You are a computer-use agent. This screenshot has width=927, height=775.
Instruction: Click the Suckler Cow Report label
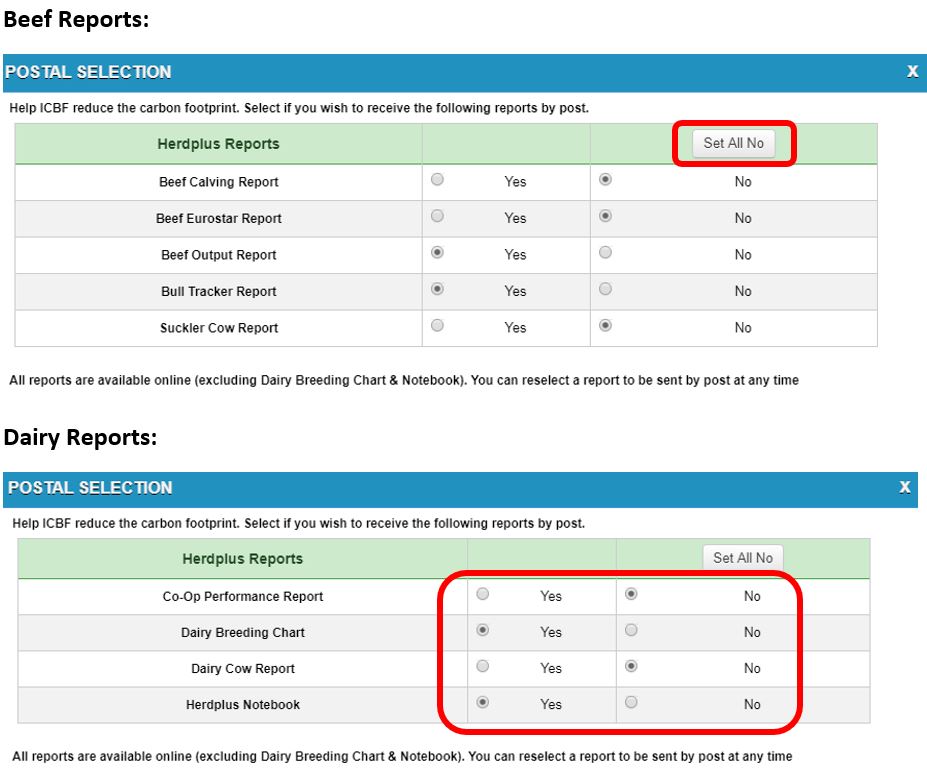219,328
